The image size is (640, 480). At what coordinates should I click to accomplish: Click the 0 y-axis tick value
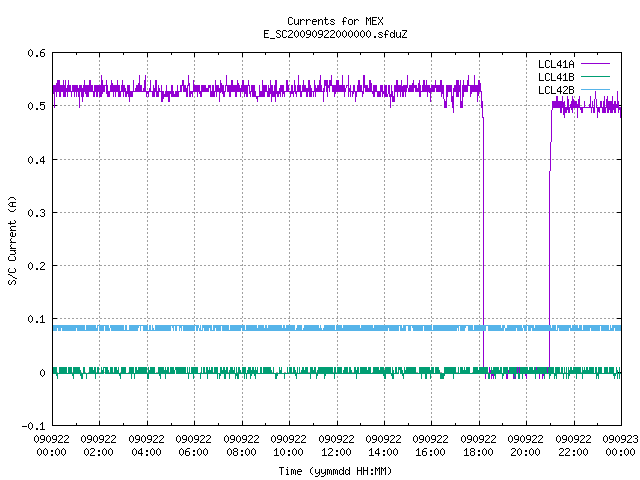pos(42,373)
